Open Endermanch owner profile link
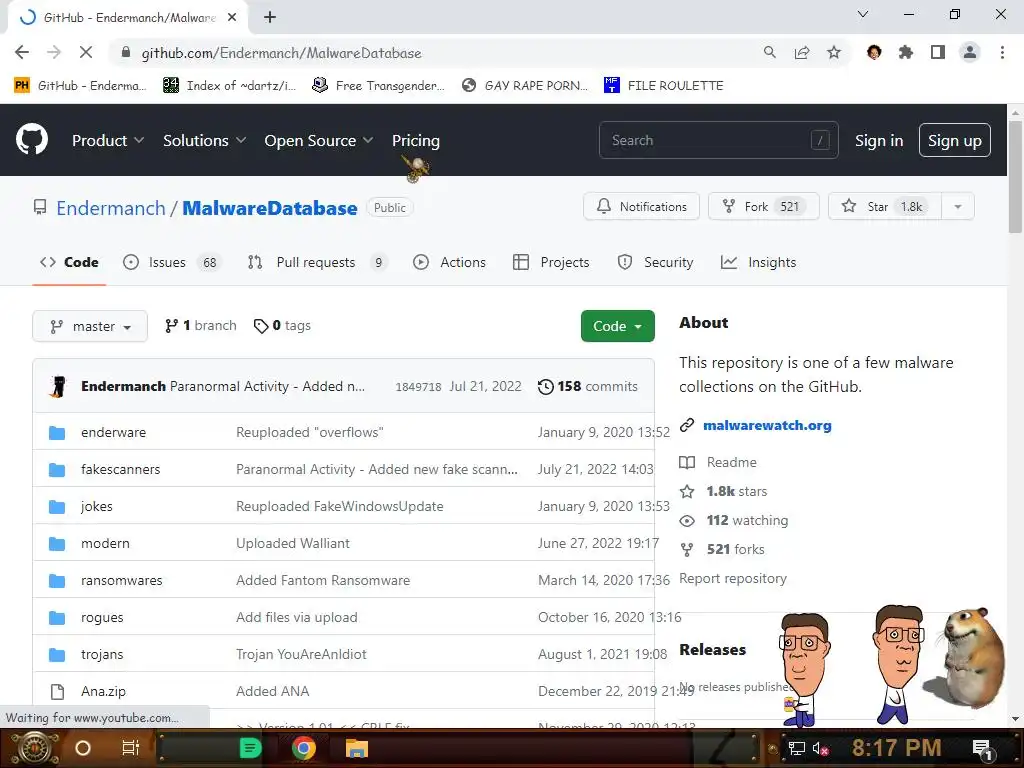Image resolution: width=1024 pixels, height=768 pixels. [x=111, y=208]
